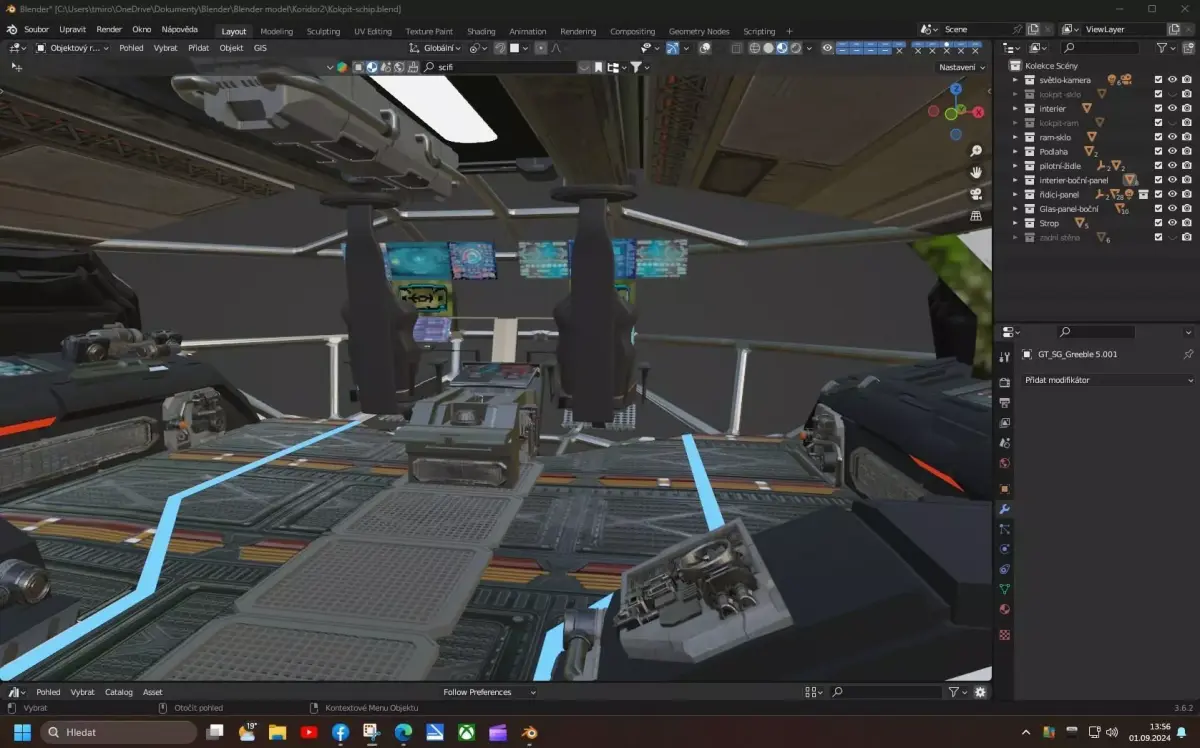Open the Catalog menu in asset browser
This screenshot has width=1200, height=748.
[119, 692]
